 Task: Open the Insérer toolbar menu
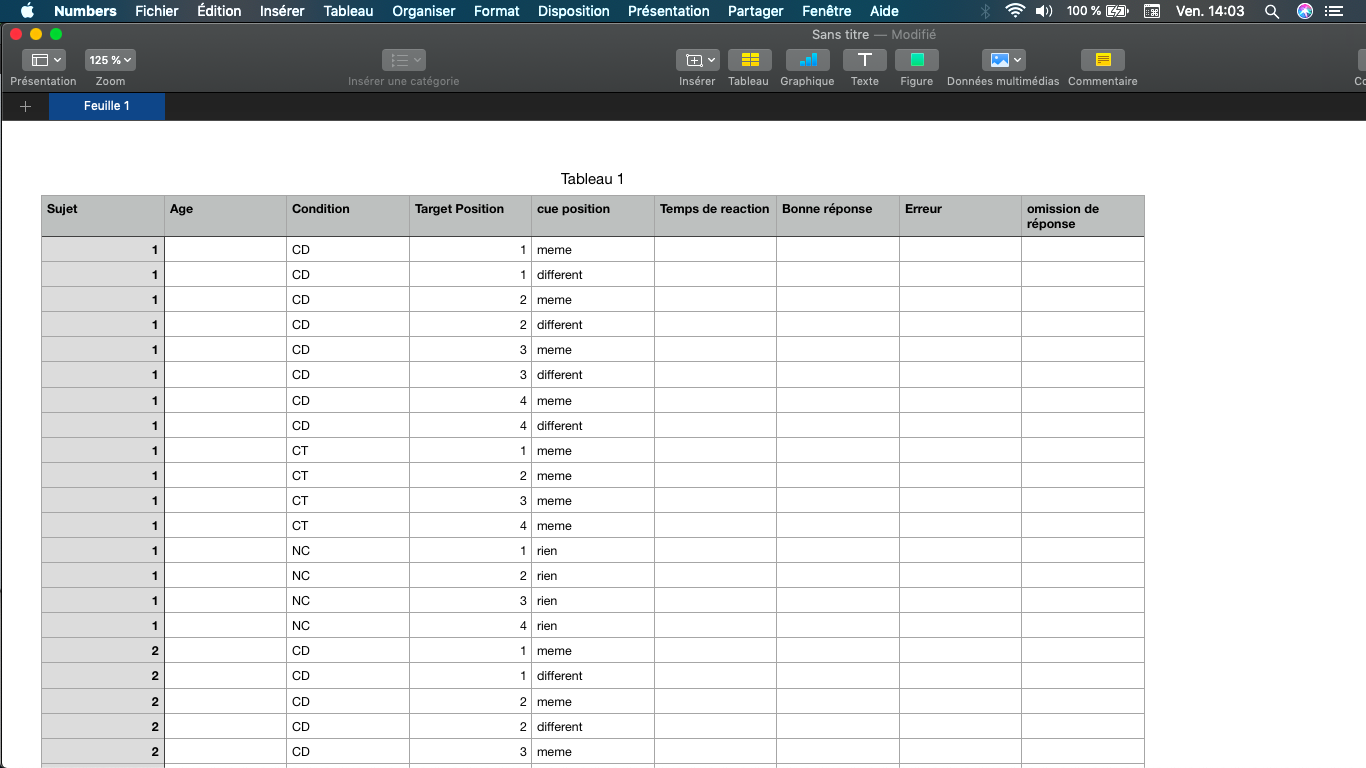click(697, 60)
